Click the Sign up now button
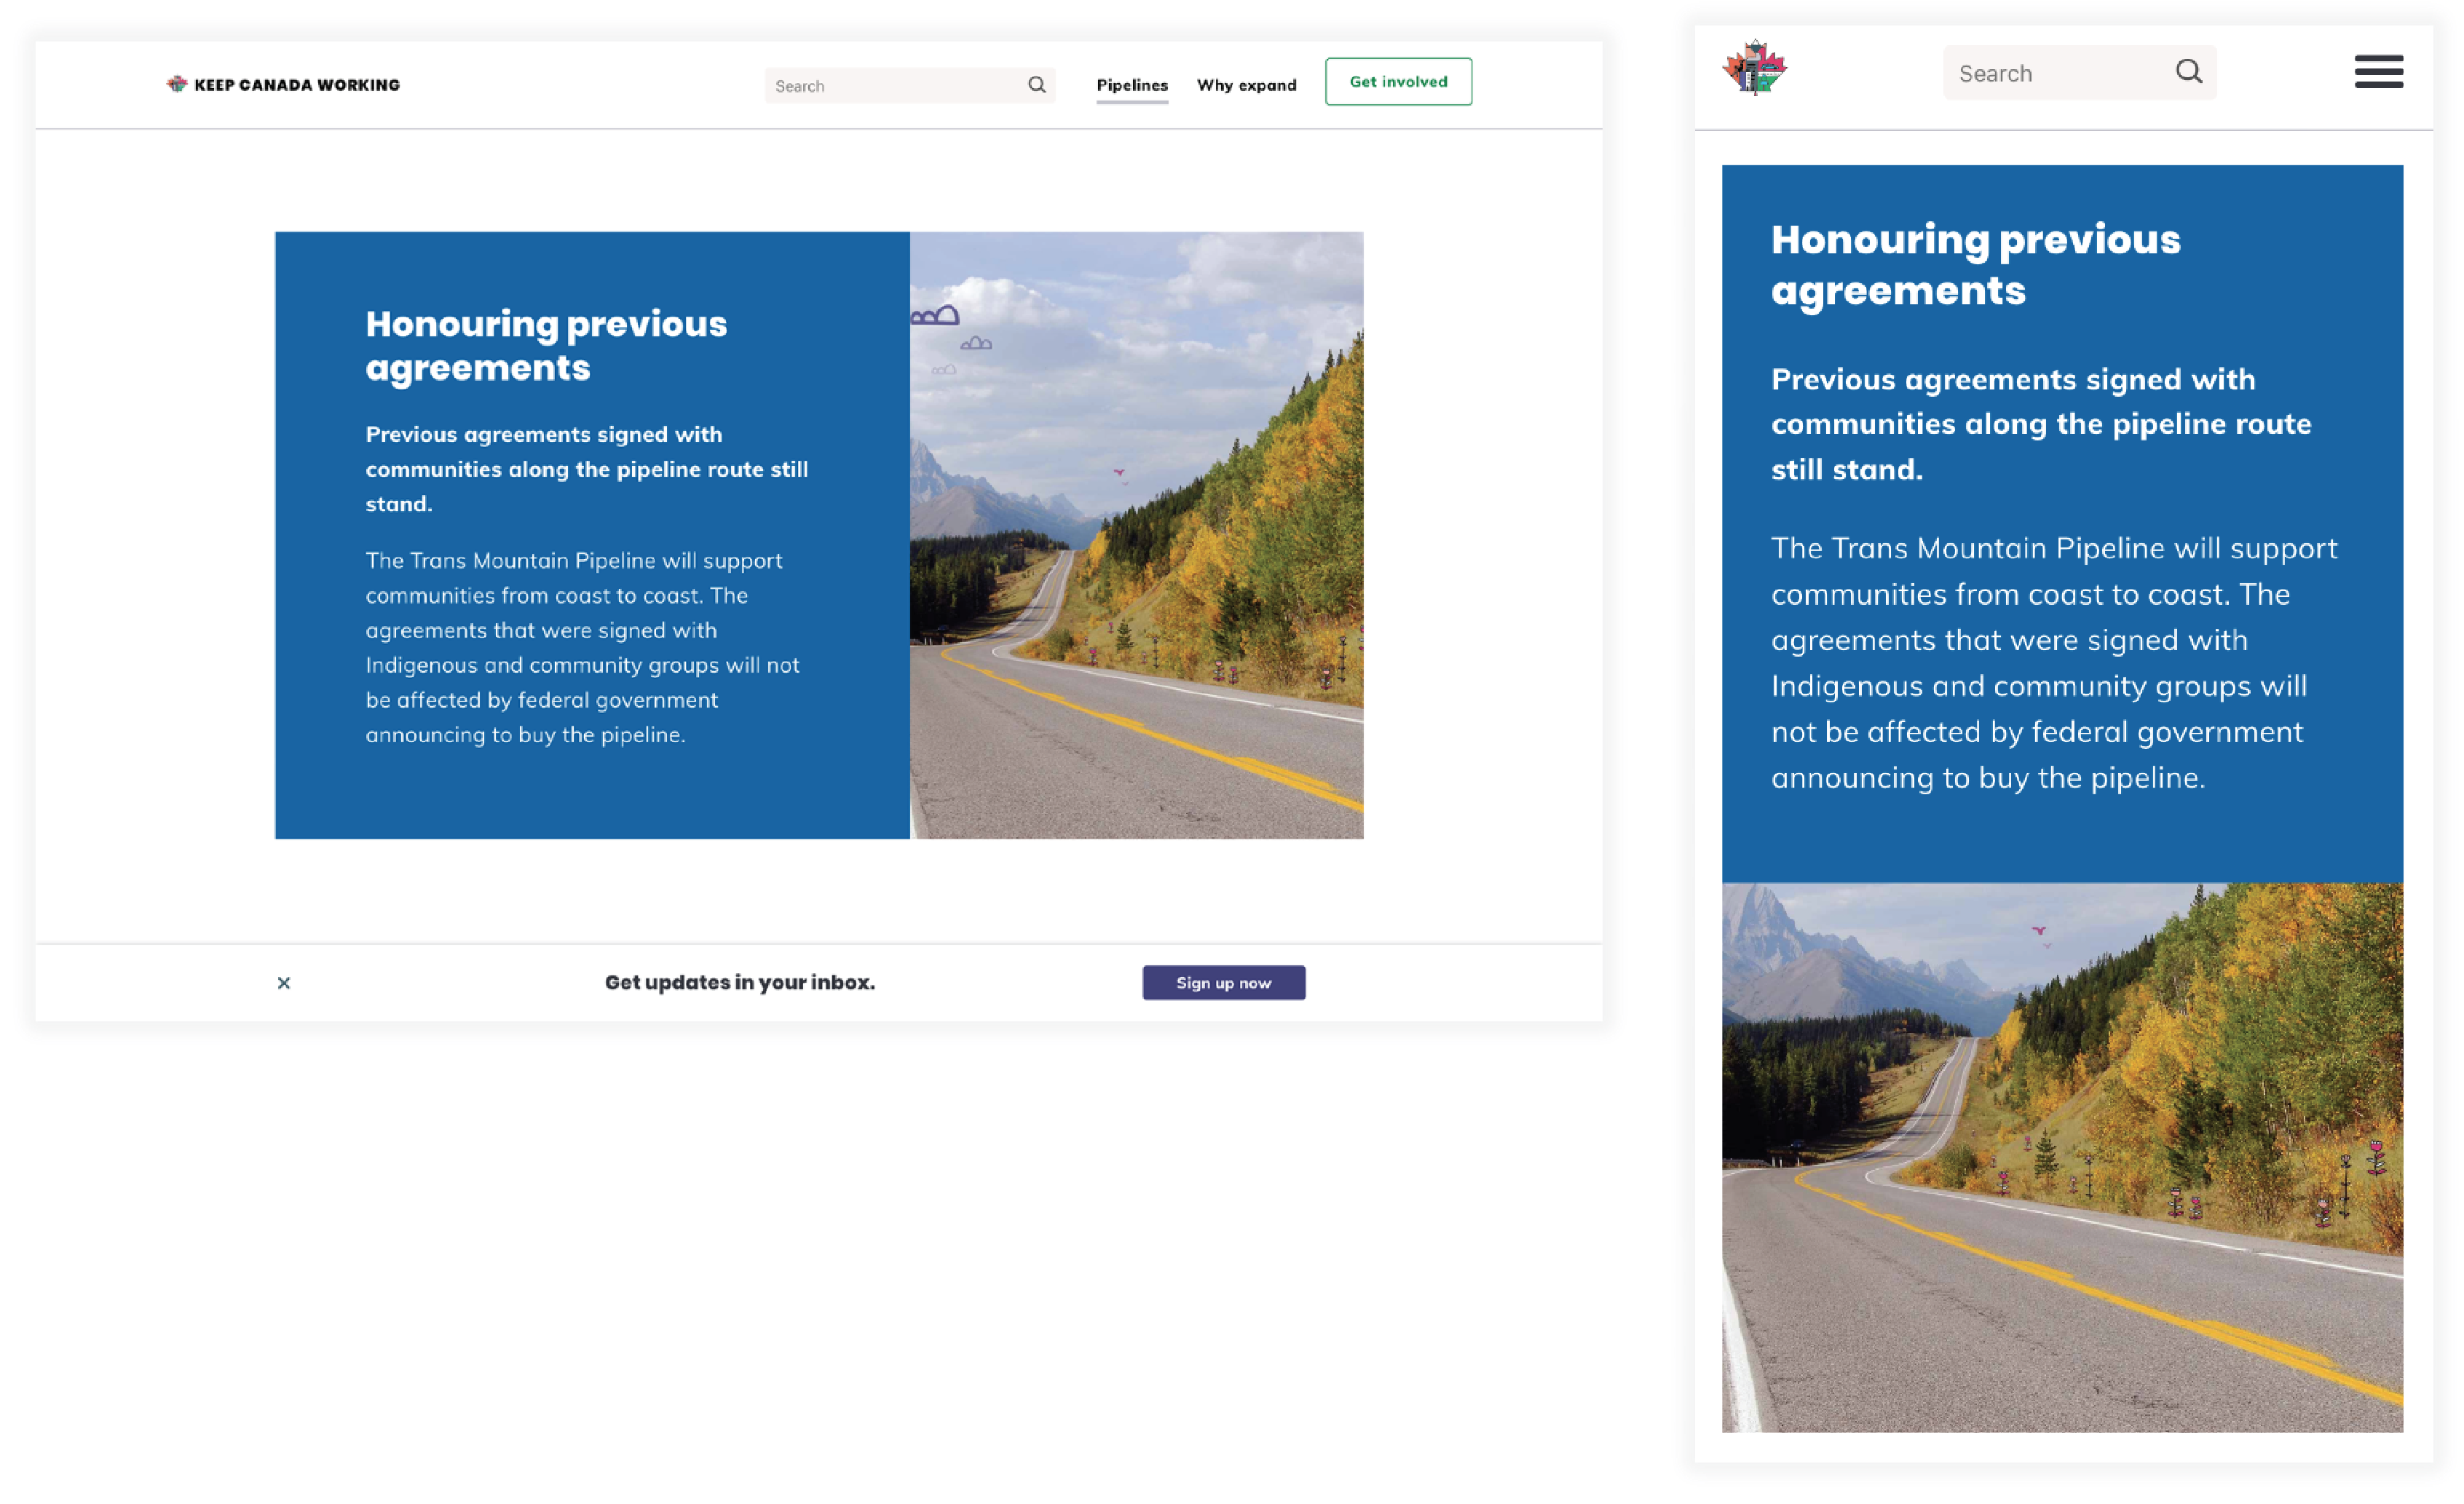This screenshot has height=1504, width=2464. tap(1224, 983)
